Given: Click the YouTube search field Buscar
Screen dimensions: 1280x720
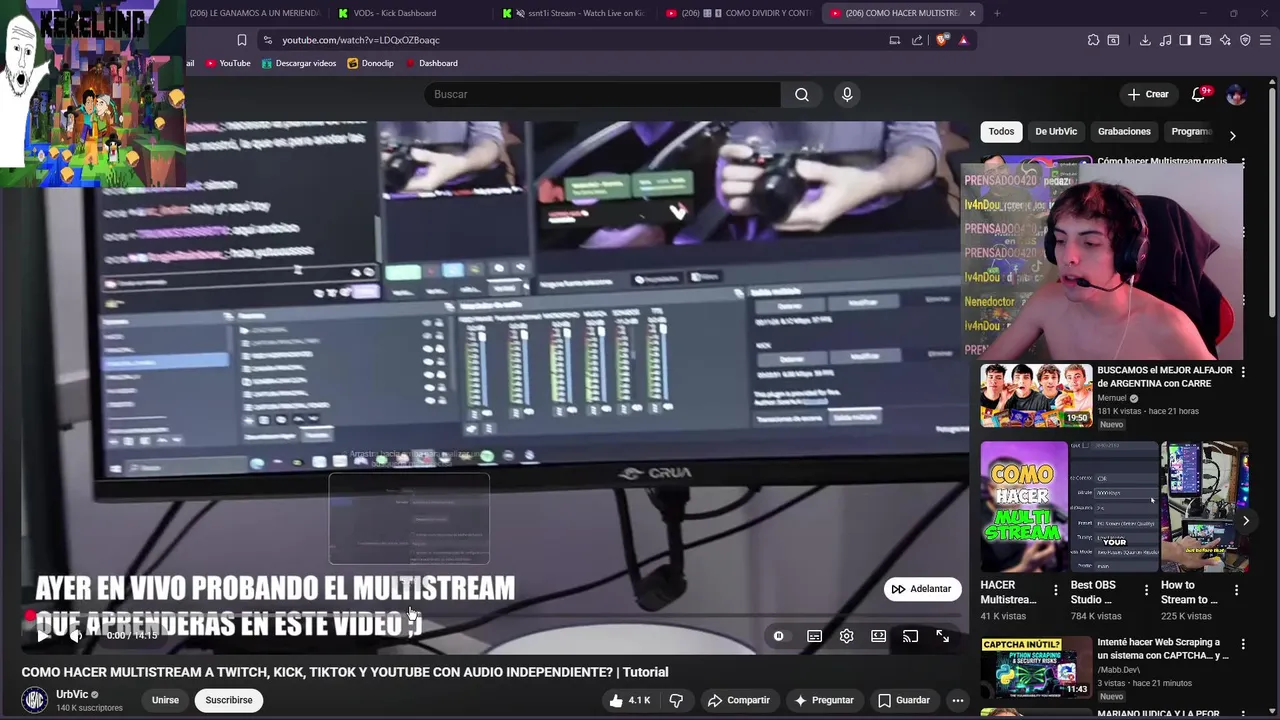Looking at the screenshot, I should pos(603,94).
